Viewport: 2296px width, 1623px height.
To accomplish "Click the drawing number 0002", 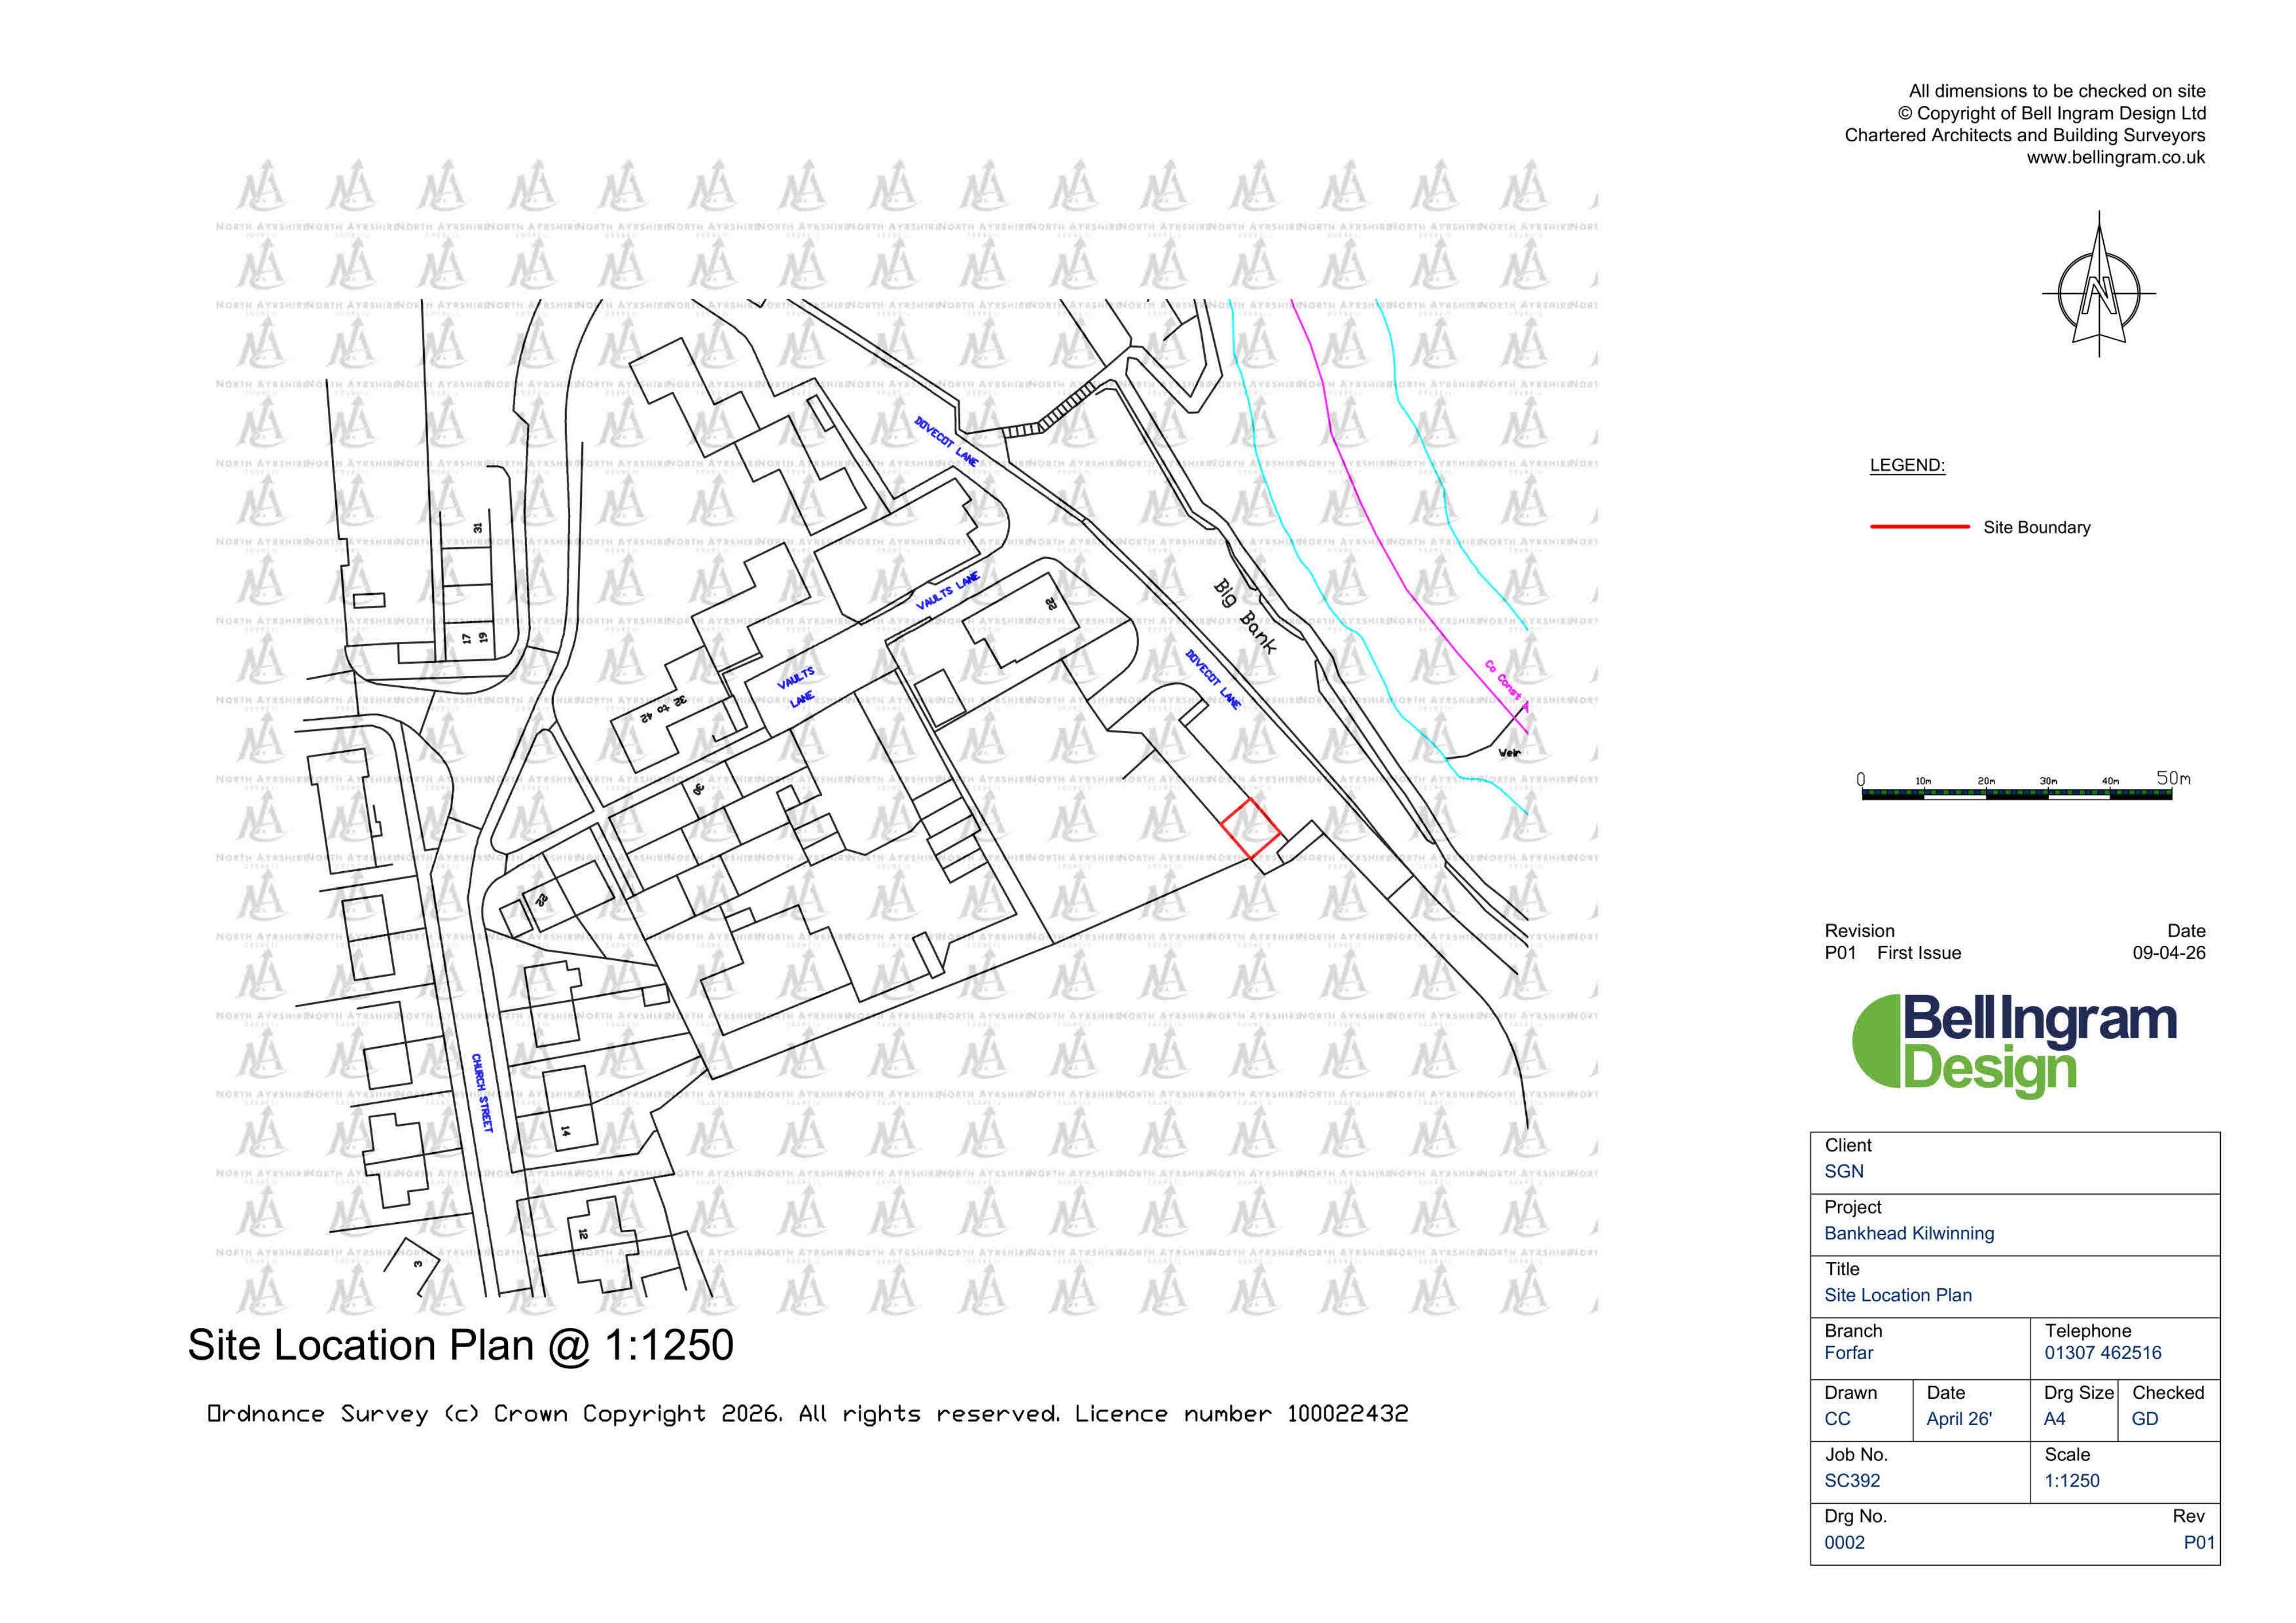I will pos(1844,1542).
